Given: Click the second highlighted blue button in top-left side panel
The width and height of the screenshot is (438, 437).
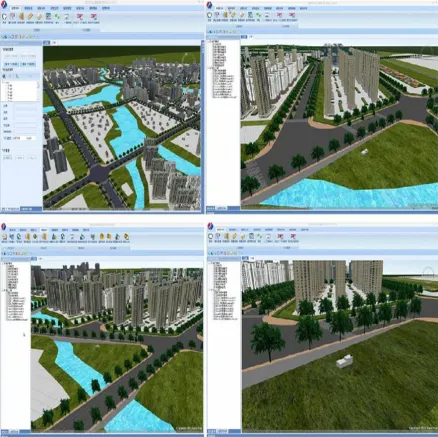Looking at the screenshot, I should (x=28, y=64).
